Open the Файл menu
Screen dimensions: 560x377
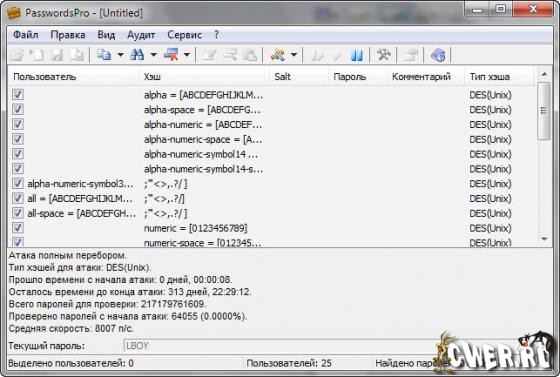(26, 35)
